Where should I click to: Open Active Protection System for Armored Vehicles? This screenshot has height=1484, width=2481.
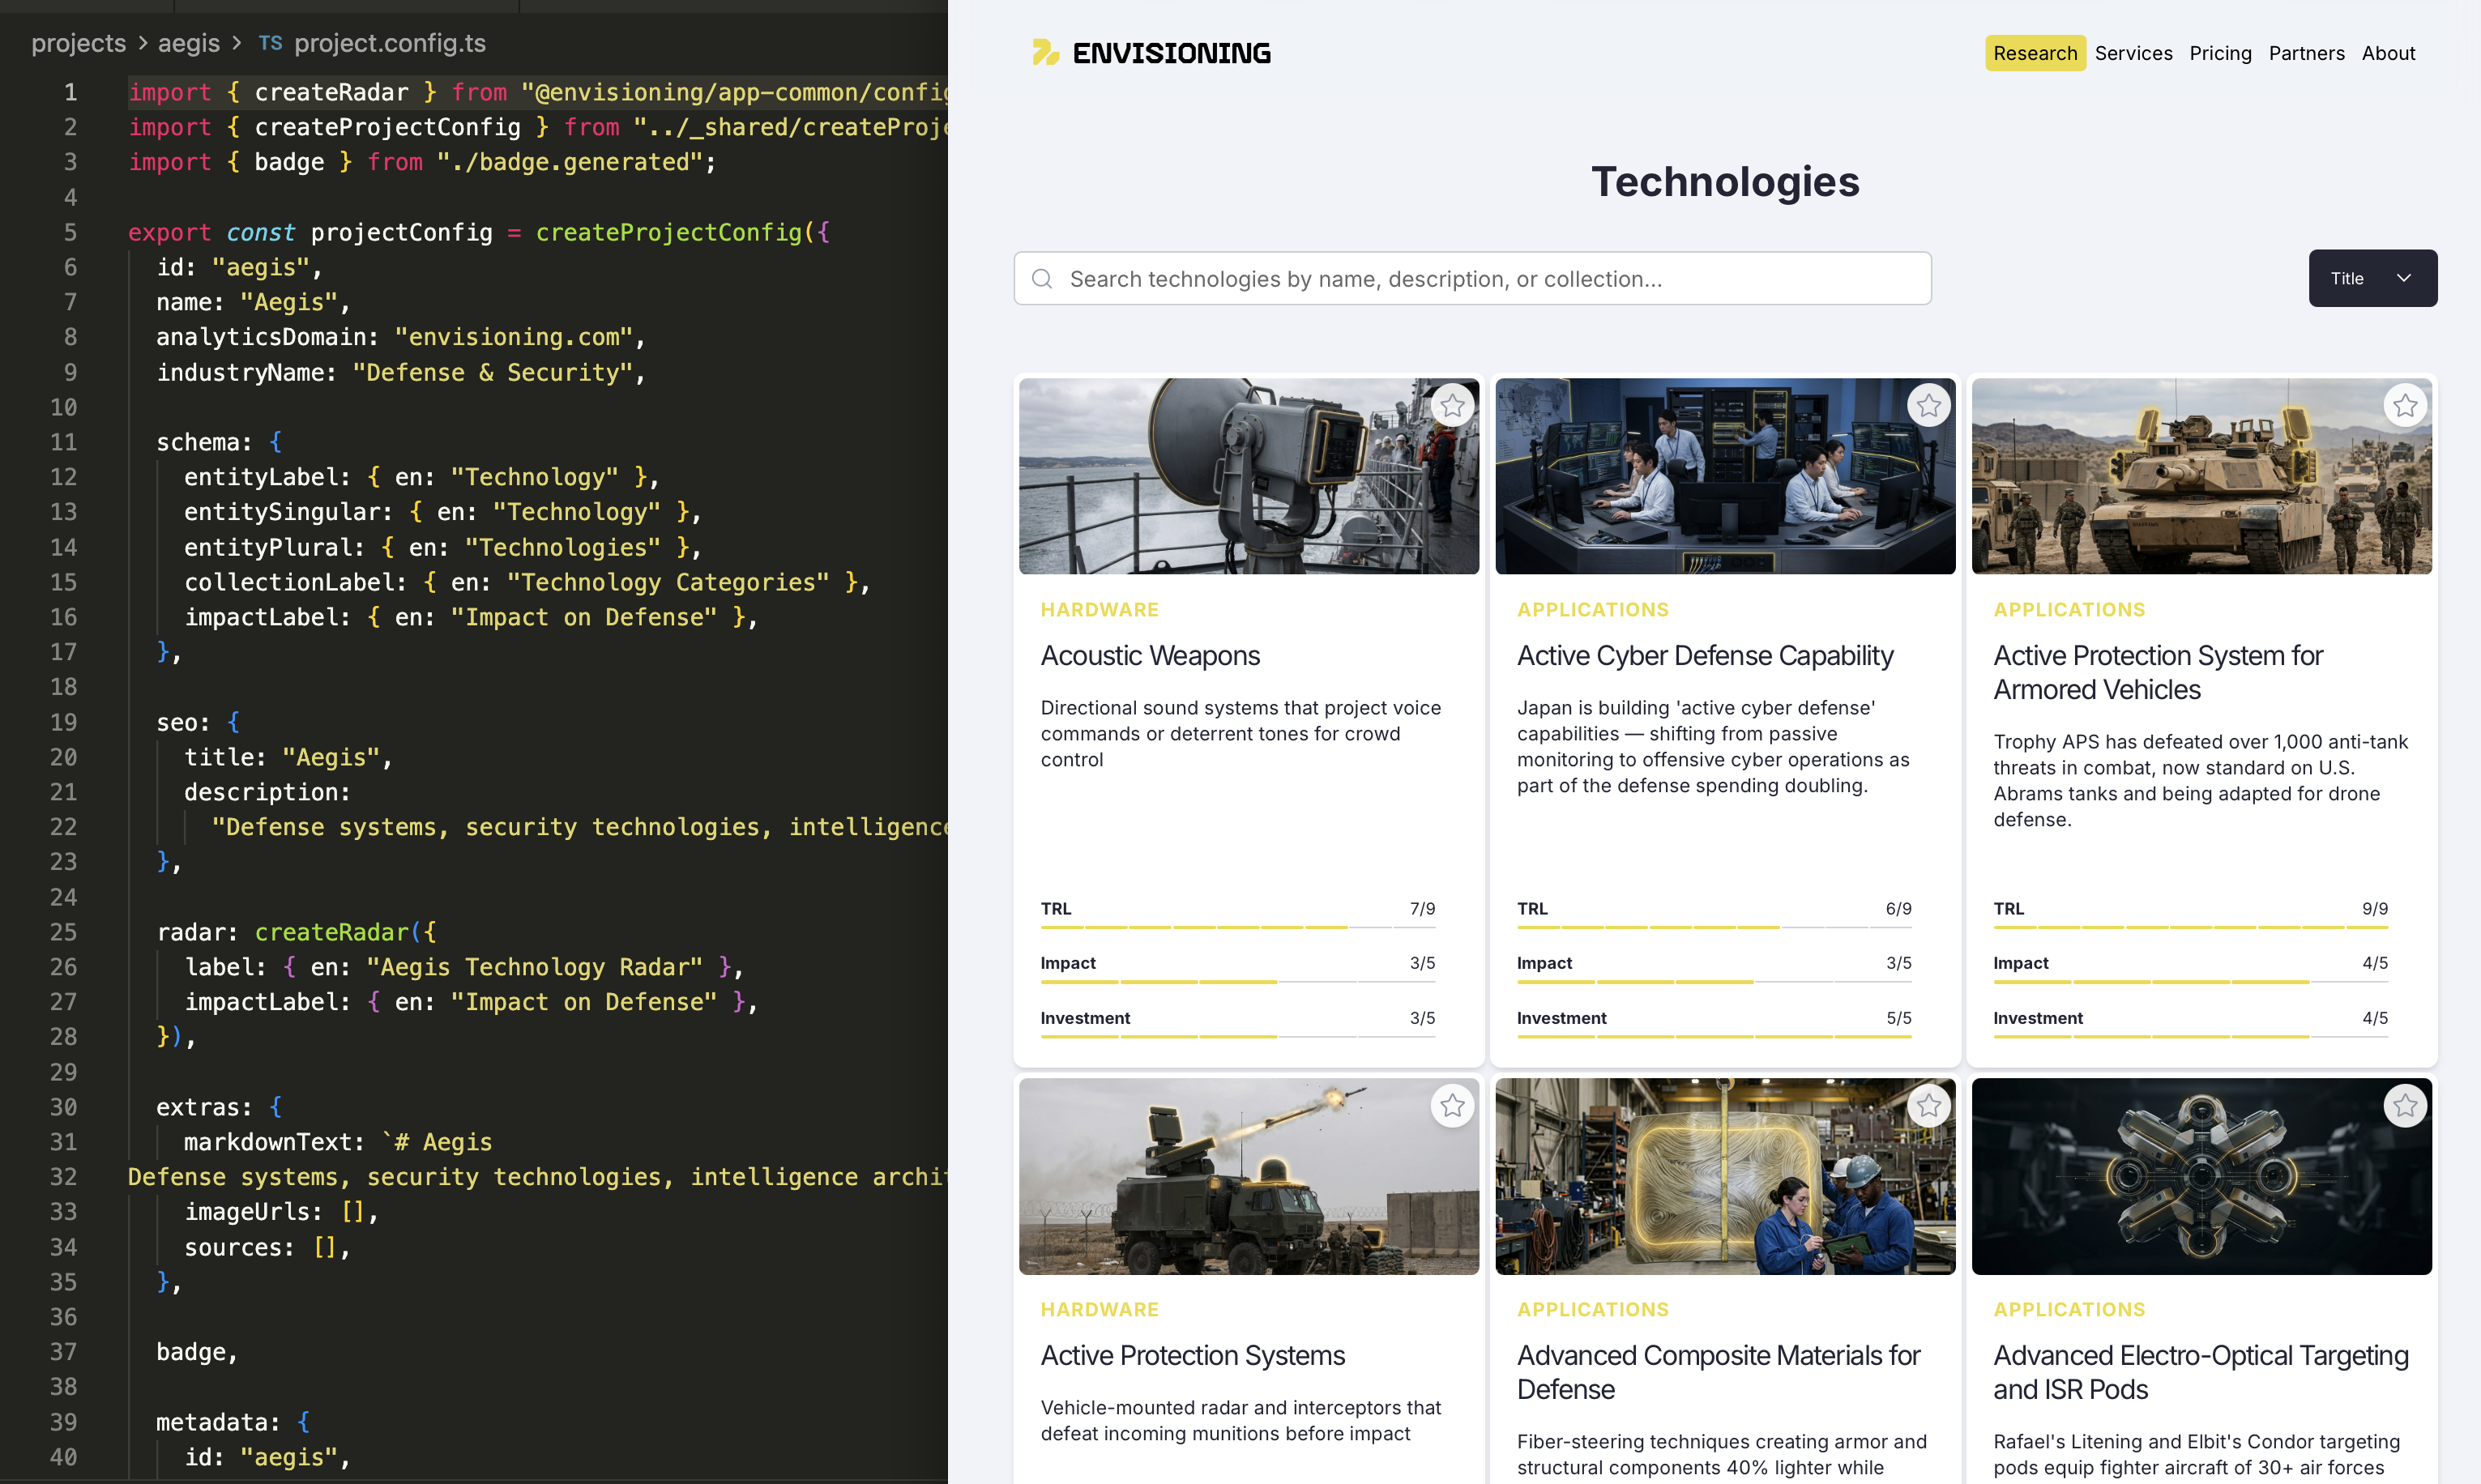coord(2158,673)
